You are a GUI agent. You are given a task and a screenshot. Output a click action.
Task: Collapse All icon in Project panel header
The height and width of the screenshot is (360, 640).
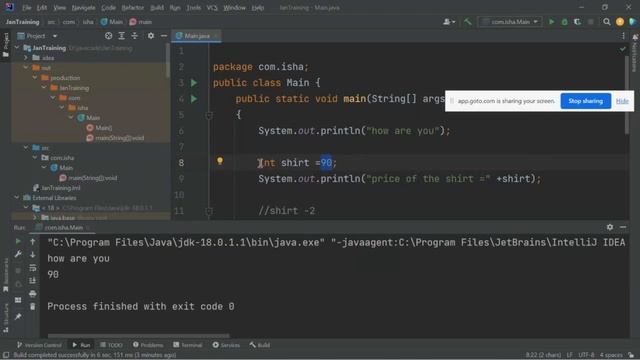pos(135,36)
